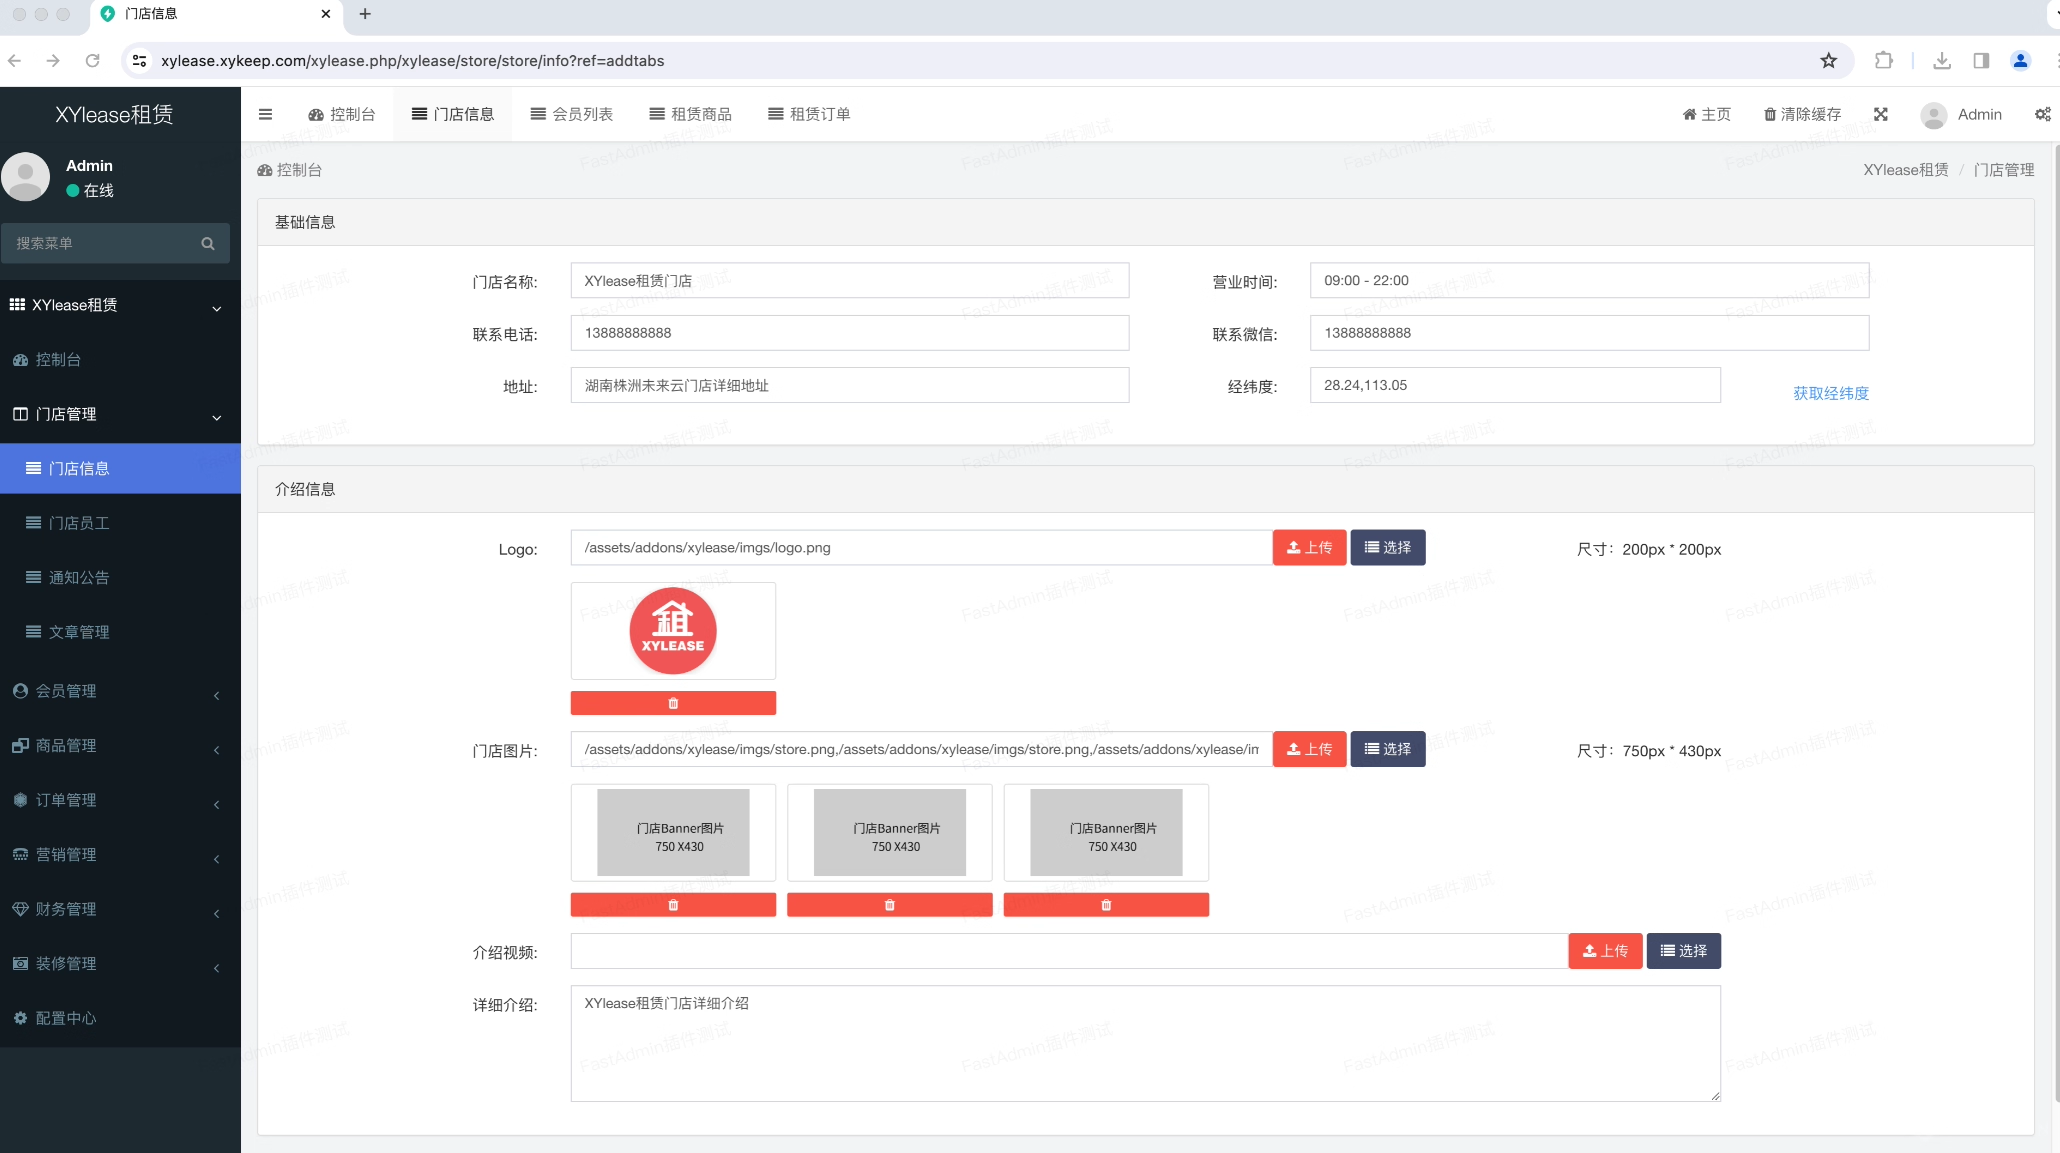This screenshot has width=2060, height=1153.
Task: Switch to the 会员列表 tab
Action: [x=572, y=114]
